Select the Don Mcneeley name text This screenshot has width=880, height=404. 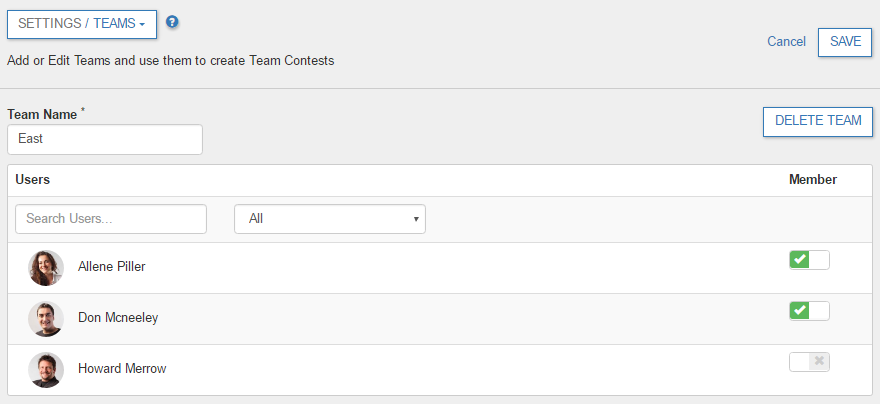(x=118, y=318)
